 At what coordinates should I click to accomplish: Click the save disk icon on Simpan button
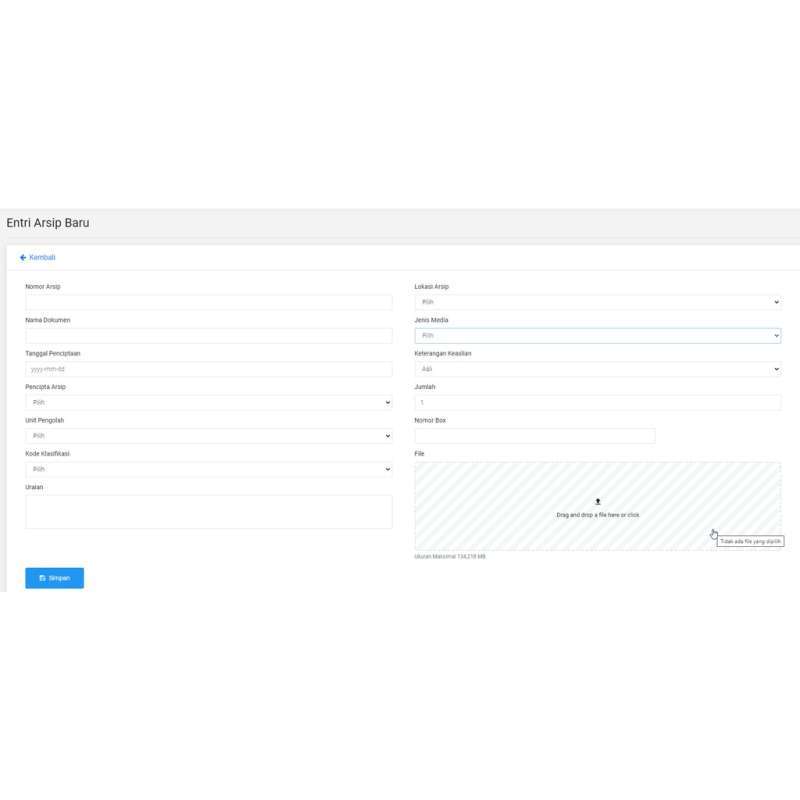click(41, 577)
